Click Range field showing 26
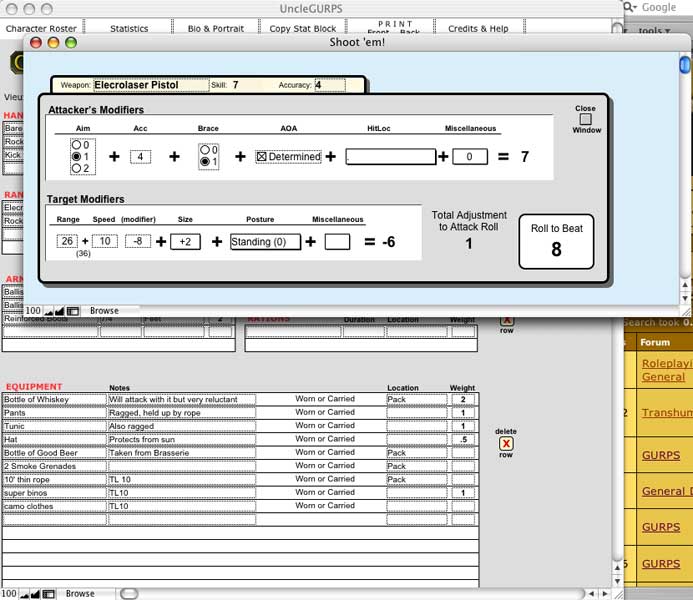This screenshot has height=600, width=693. click(67, 241)
